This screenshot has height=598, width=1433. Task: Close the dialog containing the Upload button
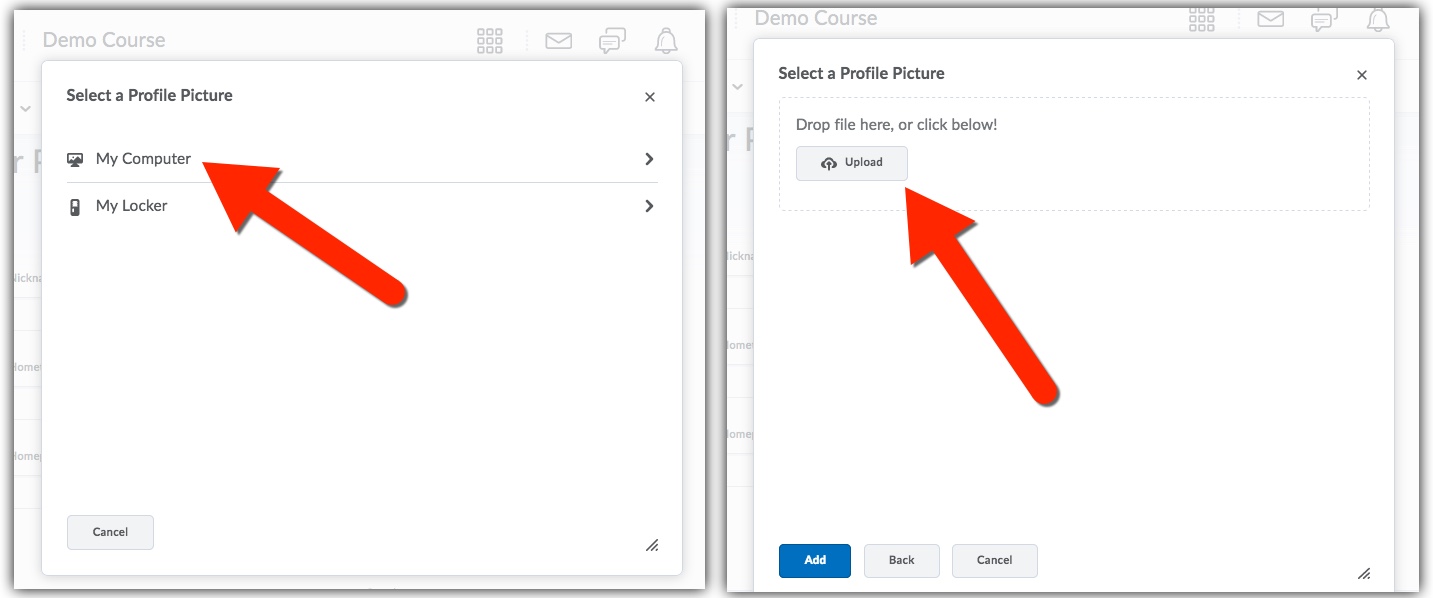click(x=1361, y=75)
